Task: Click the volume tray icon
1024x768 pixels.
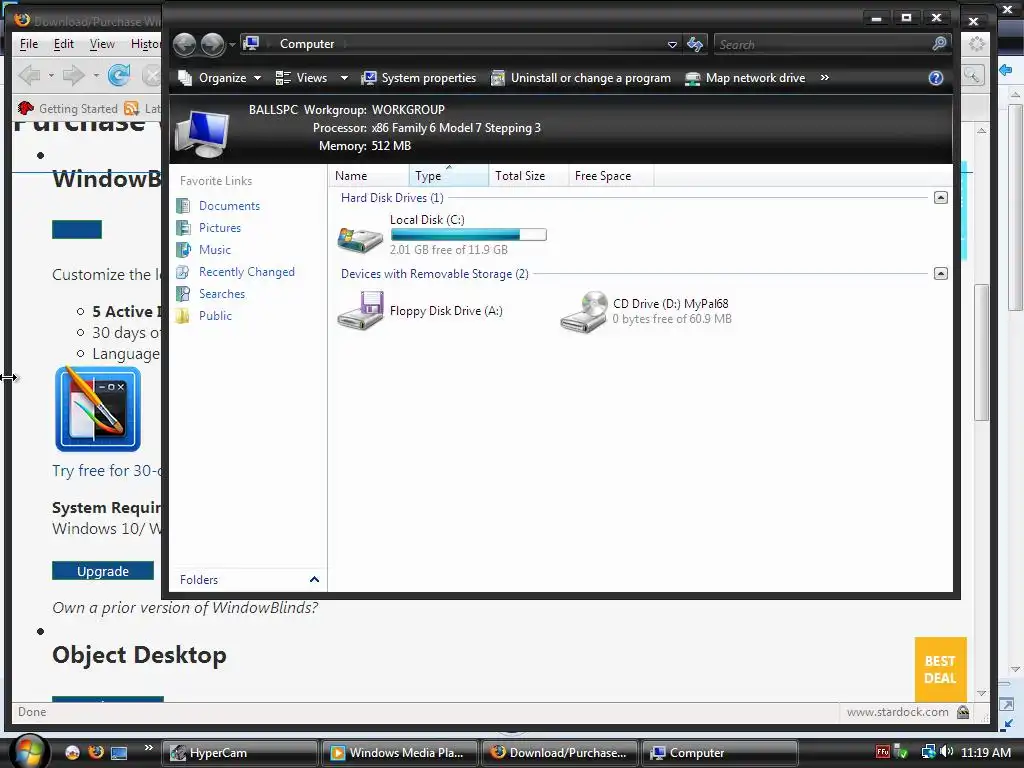Action: point(947,752)
